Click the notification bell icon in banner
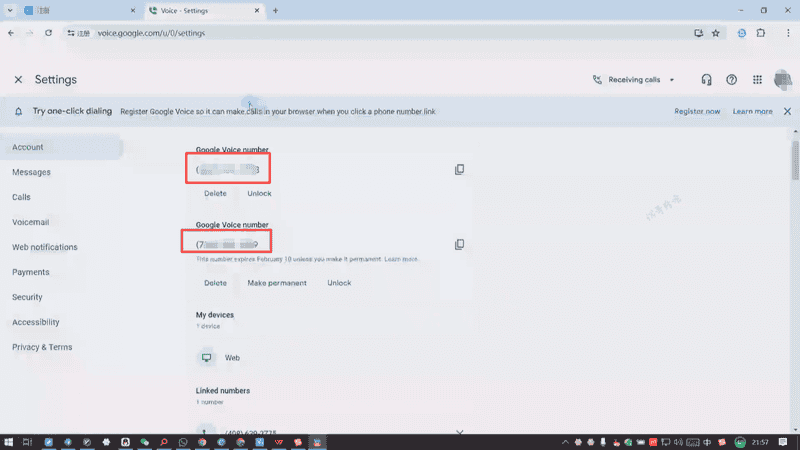 point(18,111)
